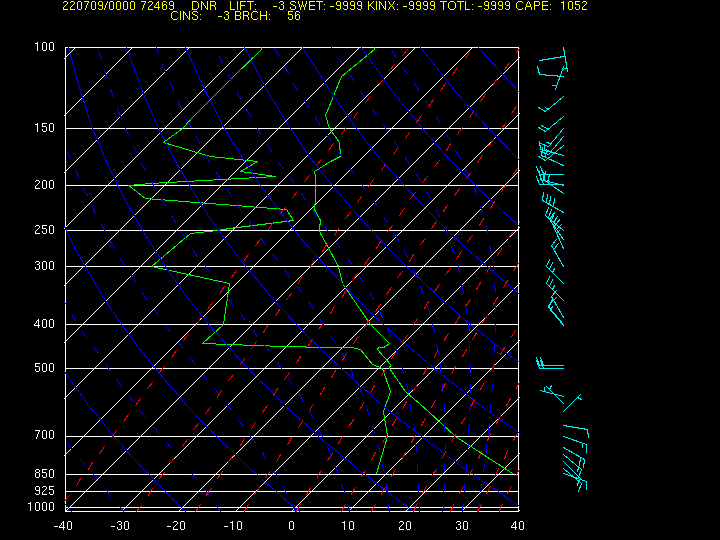This screenshot has height=540, width=720.
Task: Click the LIFT: label in header
Action: (x=242, y=6)
